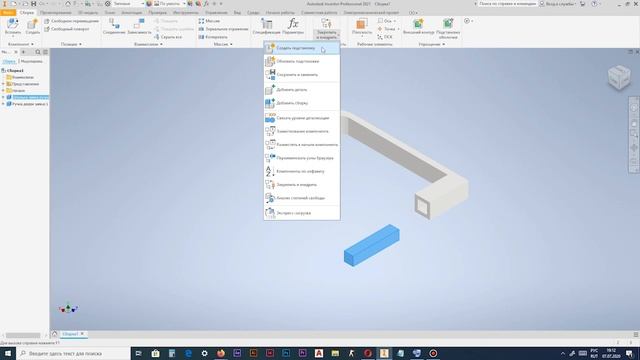
Task: Expand the Массив panel dropdown
Action: point(223,44)
